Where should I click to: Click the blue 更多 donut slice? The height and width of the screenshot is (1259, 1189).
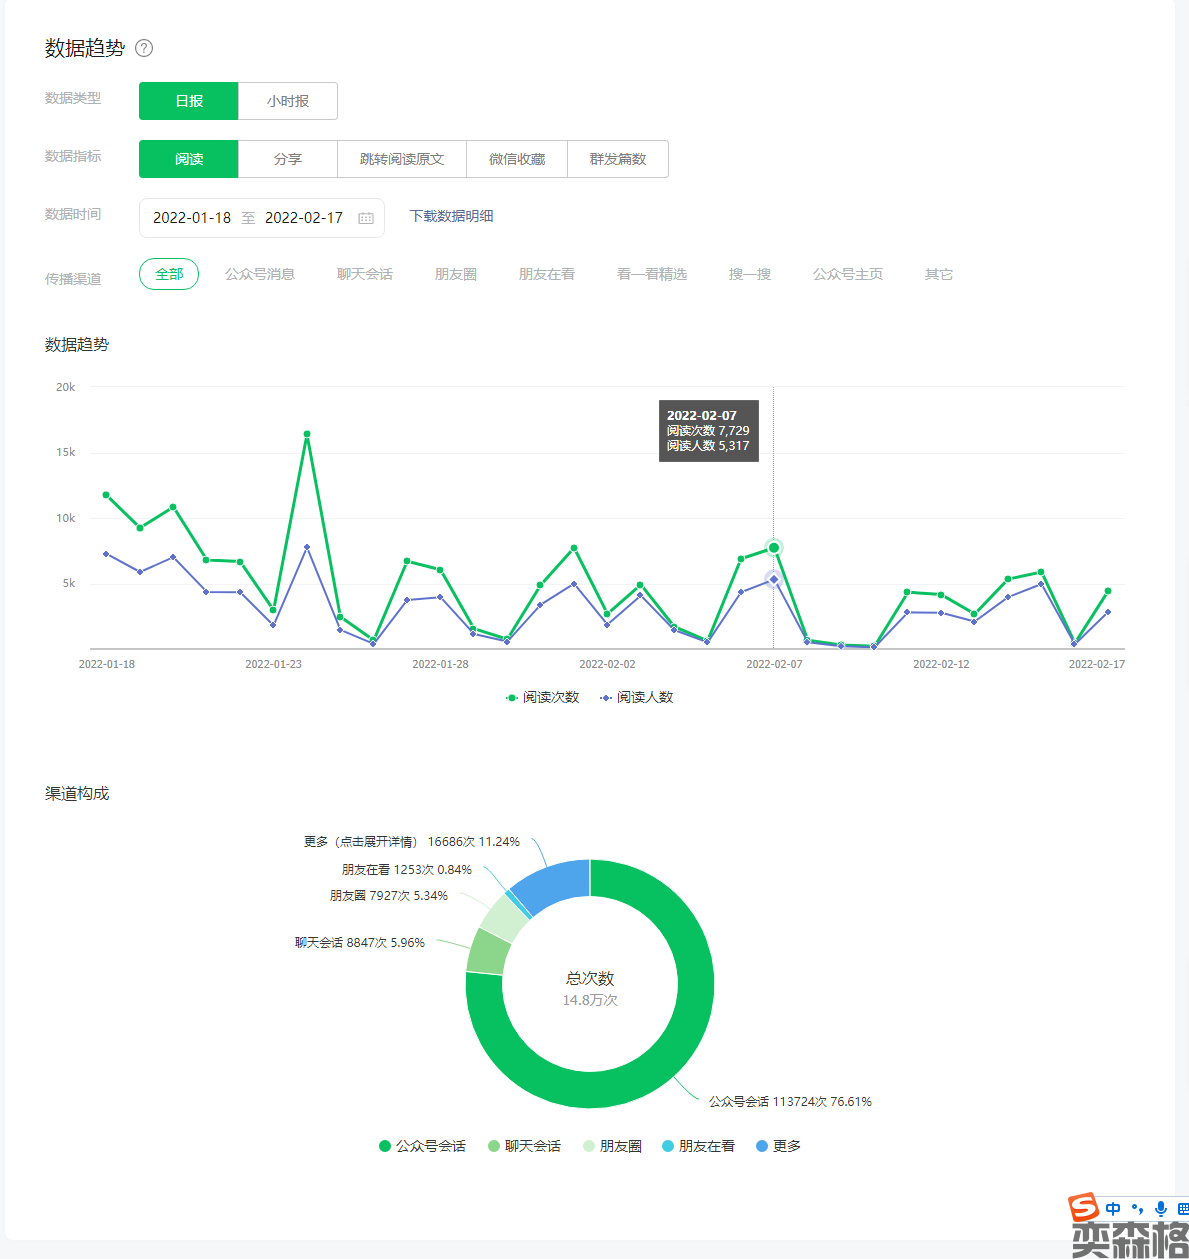[x=555, y=884]
